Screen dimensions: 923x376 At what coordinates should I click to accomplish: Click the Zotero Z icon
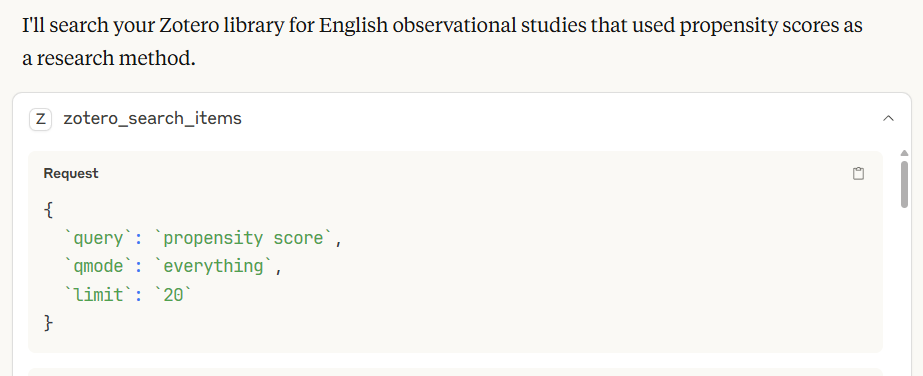(41, 119)
